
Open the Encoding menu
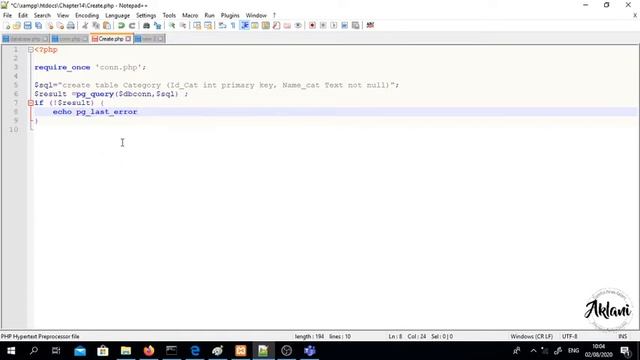coord(87,16)
